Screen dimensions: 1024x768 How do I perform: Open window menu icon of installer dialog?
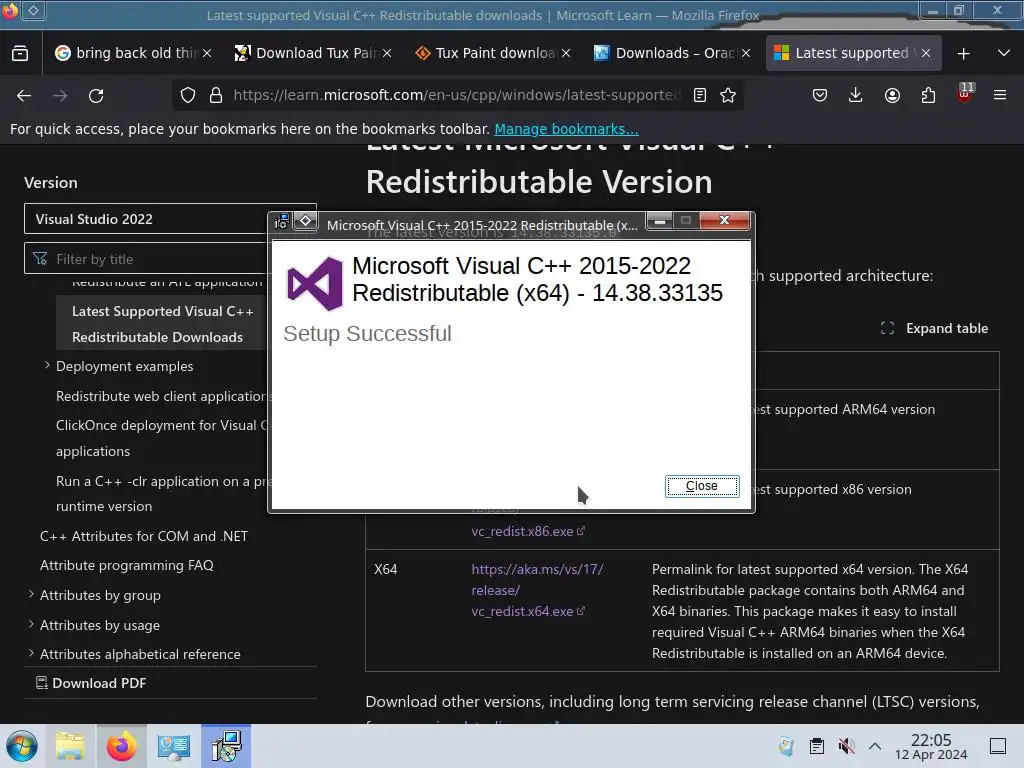click(x=282, y=221)
